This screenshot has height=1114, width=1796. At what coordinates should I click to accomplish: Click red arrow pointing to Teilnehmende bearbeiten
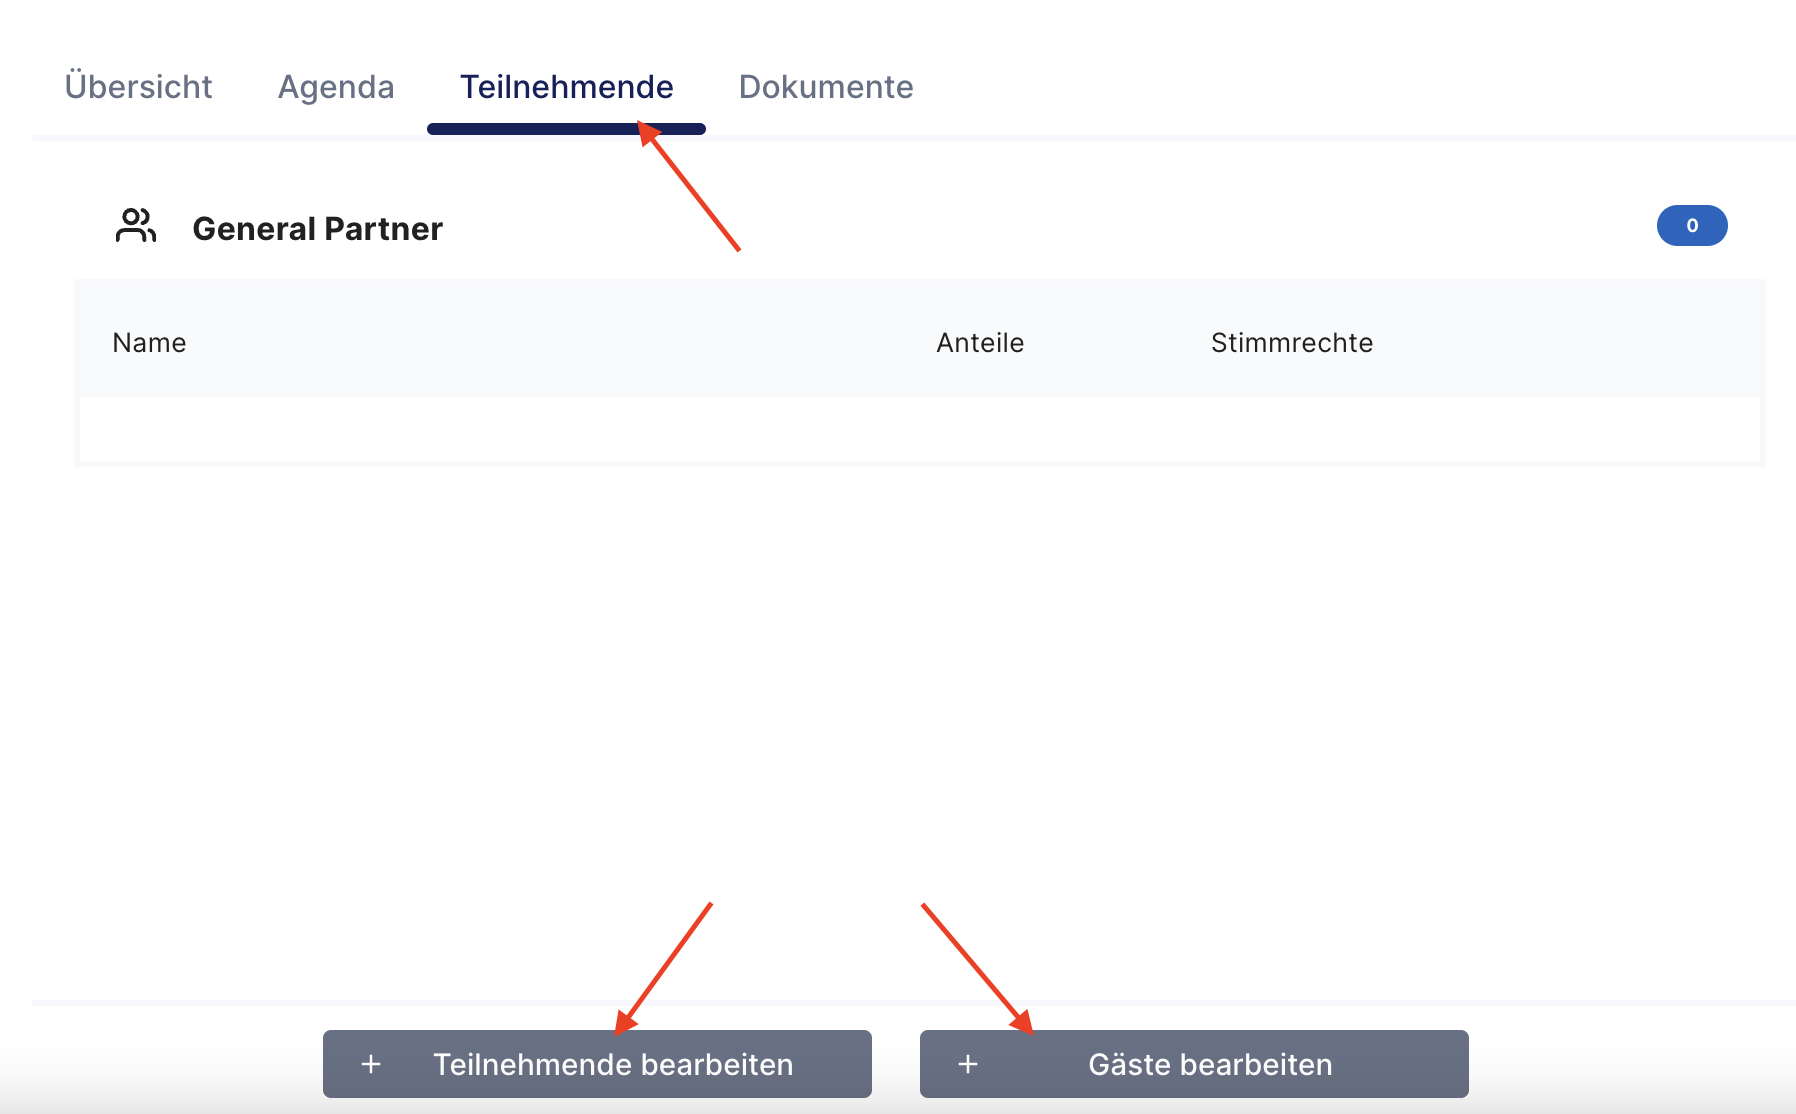pos(663,968)
